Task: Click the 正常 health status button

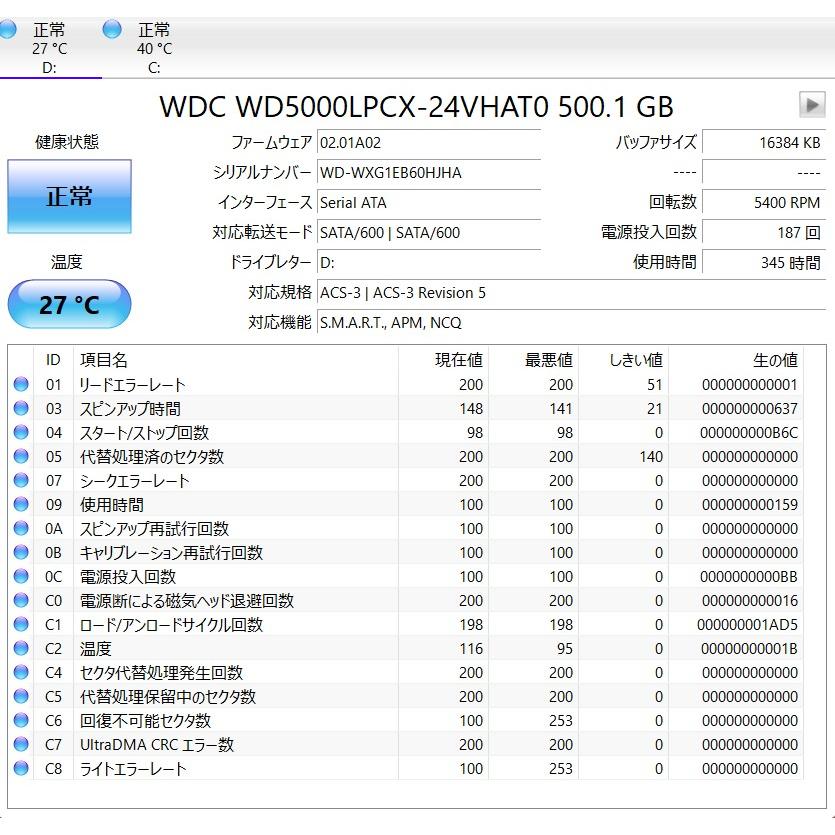Action: pyautogui.click(x=69, y=197)
